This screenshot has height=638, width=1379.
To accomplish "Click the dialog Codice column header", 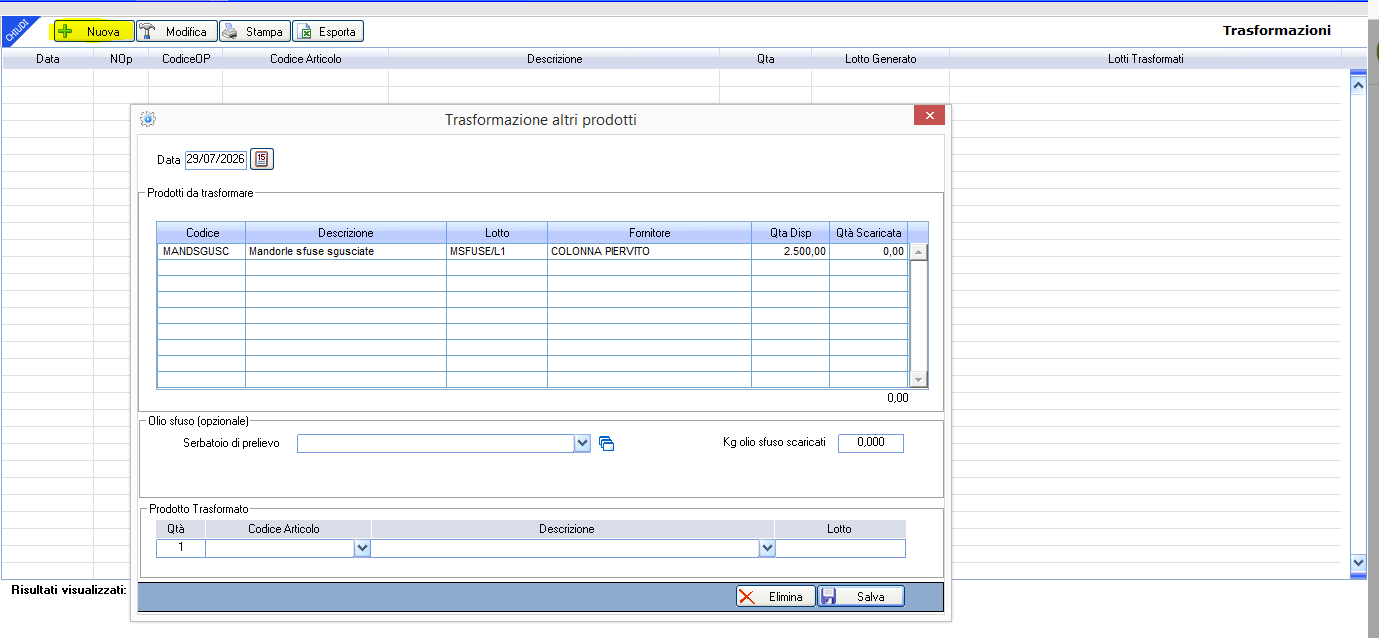I will pos(201,233).
